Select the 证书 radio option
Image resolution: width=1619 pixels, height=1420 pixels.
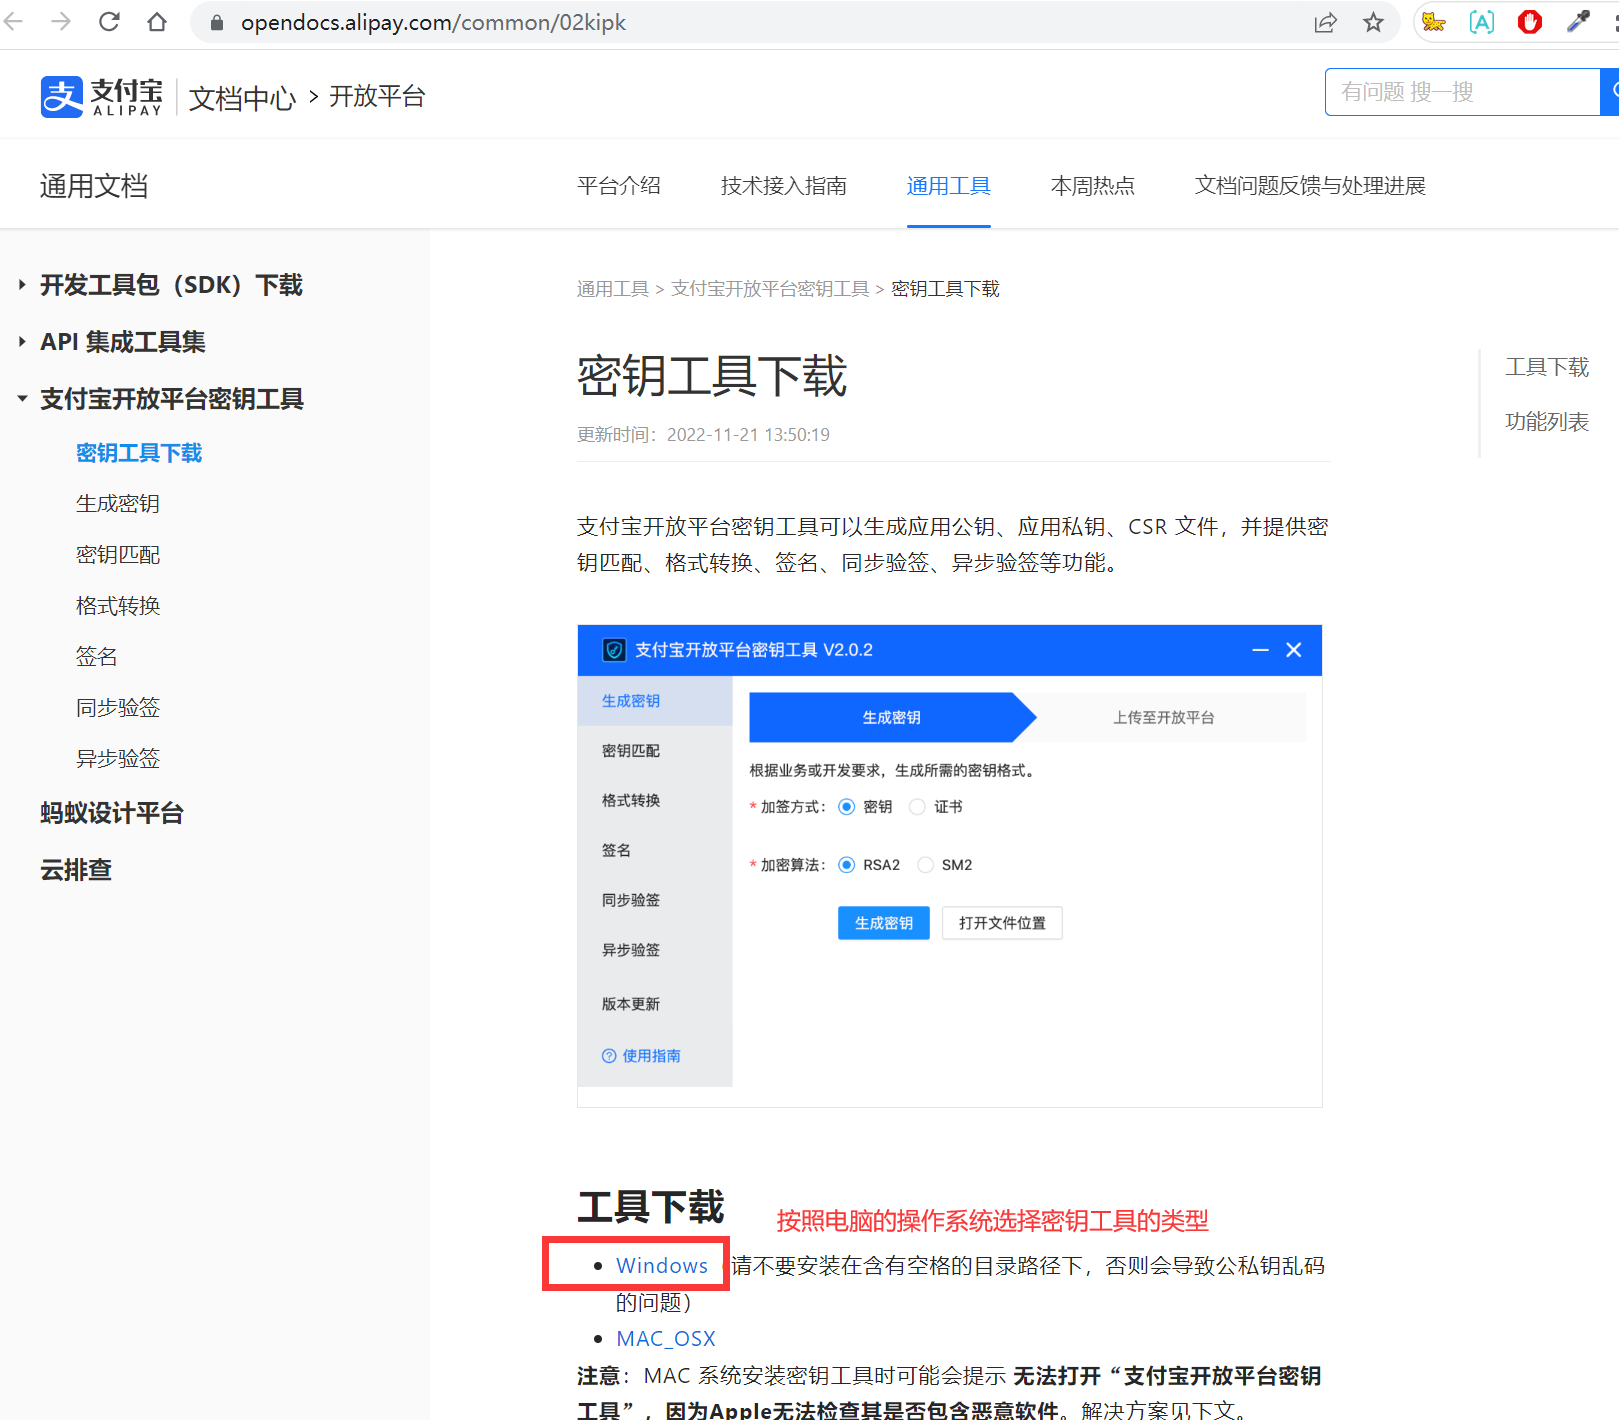point(918,807)
